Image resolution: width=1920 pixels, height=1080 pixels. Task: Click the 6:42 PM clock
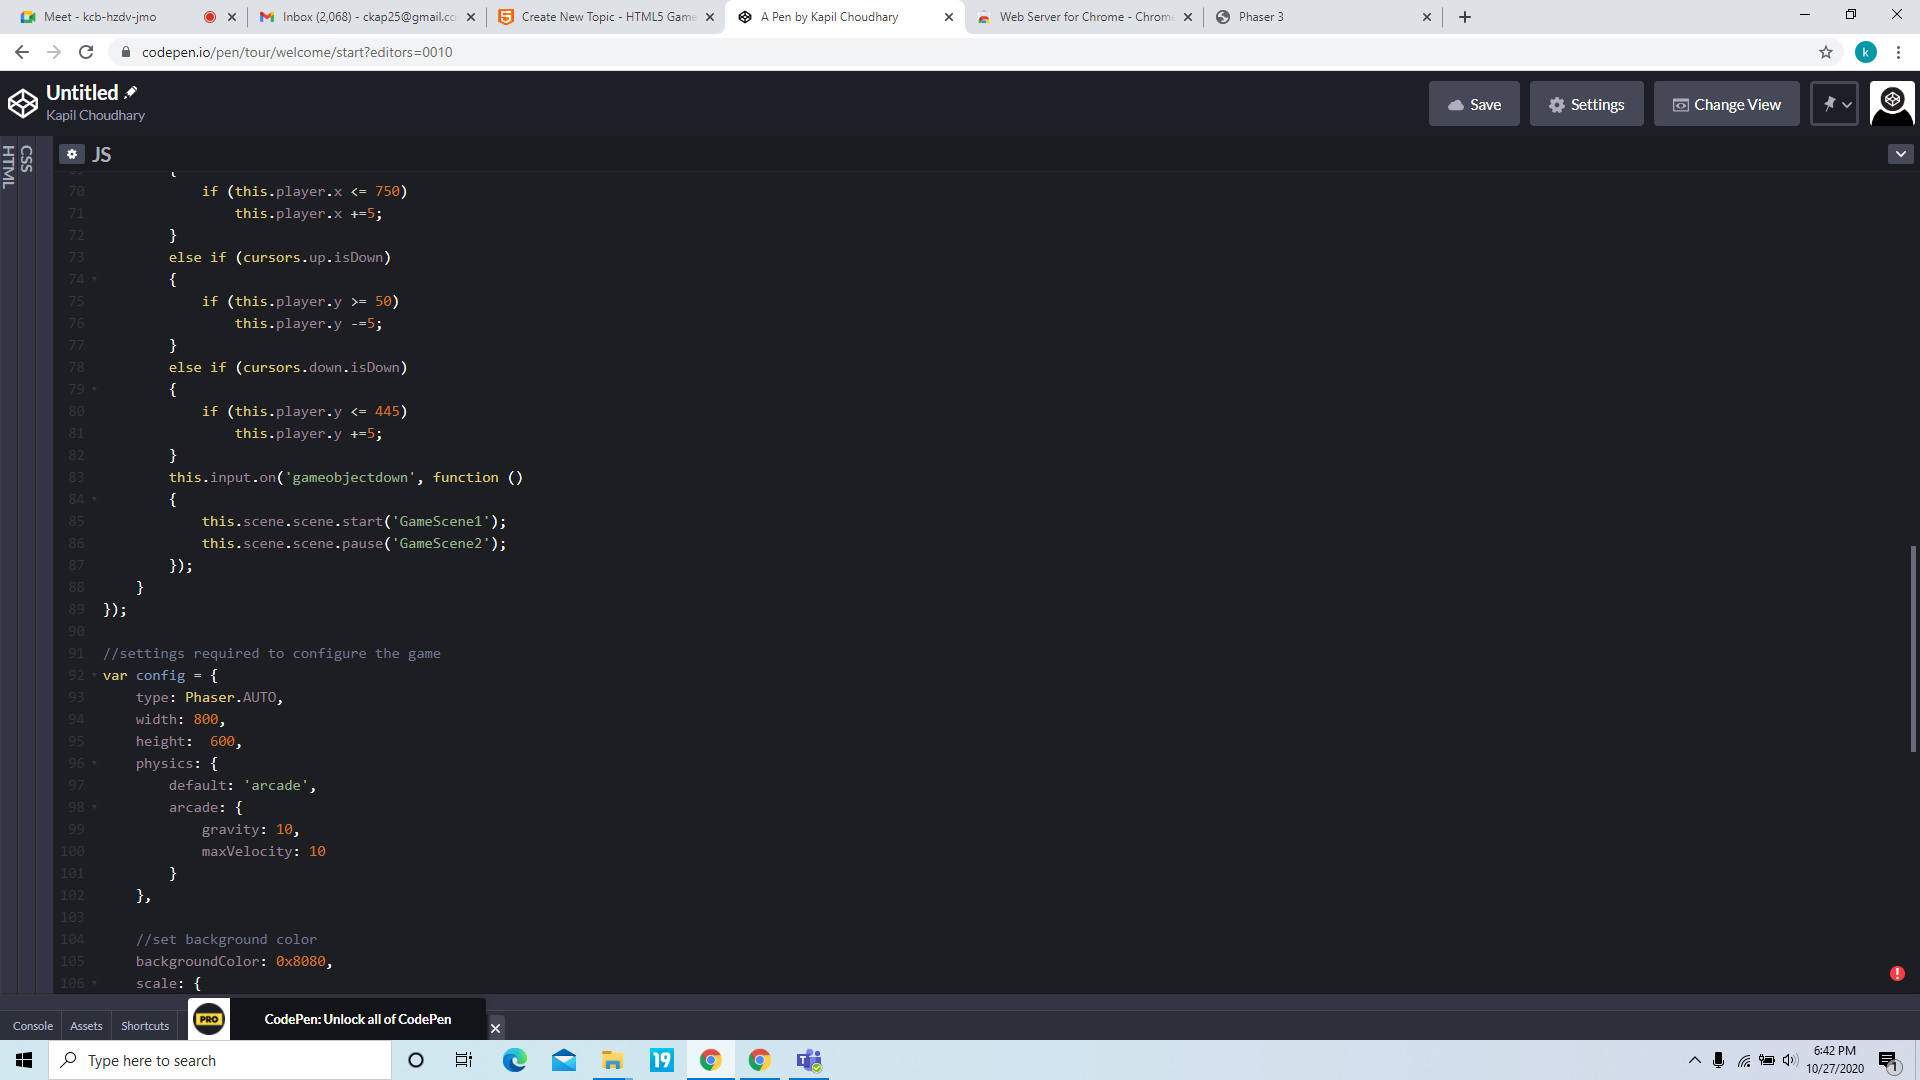click(x=1835, y=1051)
